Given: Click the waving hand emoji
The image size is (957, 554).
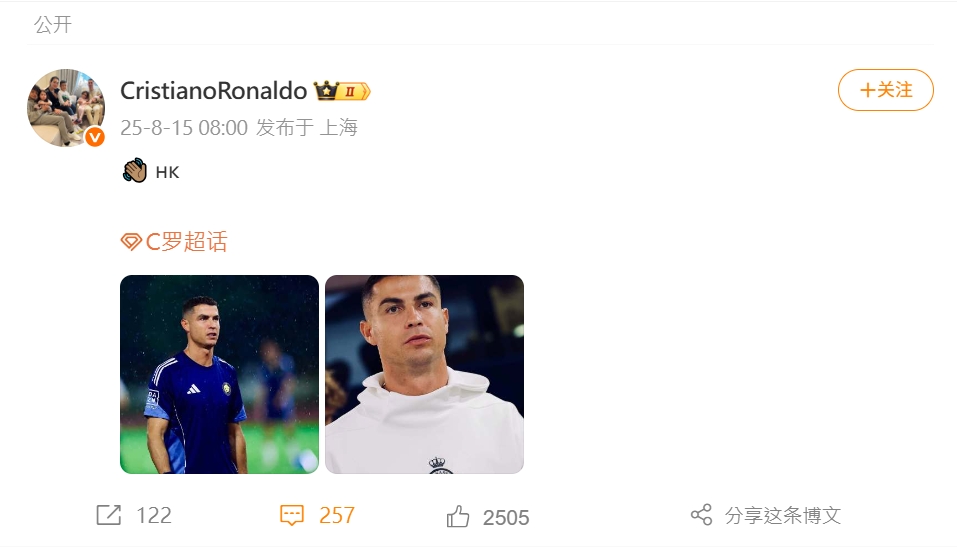Looking at the screenshot, I should pos(135,171).
